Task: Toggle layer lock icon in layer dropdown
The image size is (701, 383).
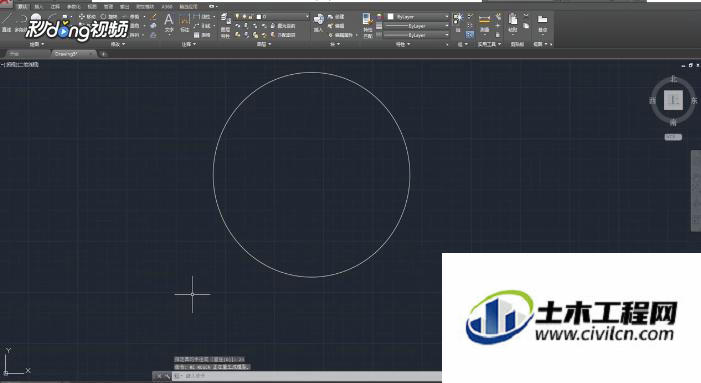Action: click(x=250, y=17)
